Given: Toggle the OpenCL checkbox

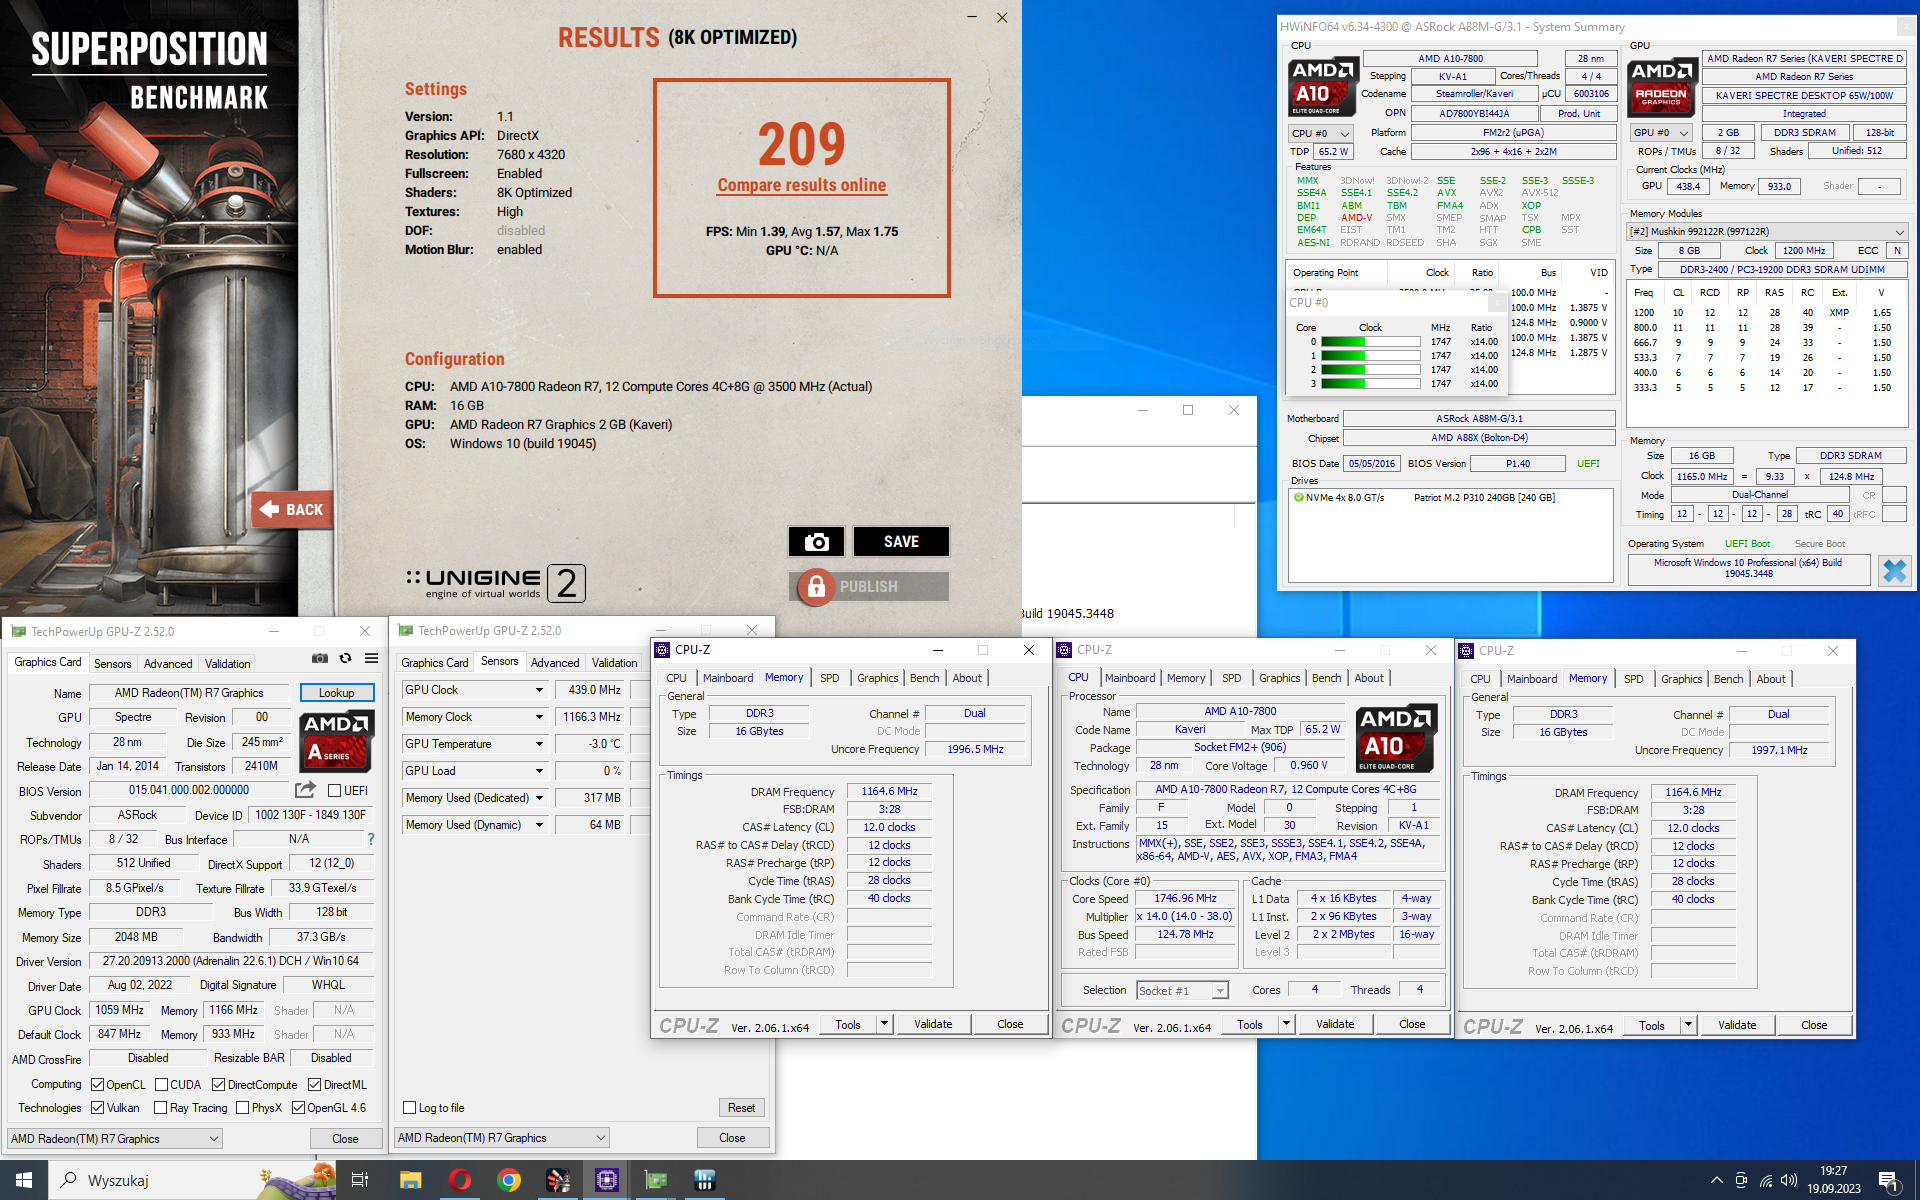Looking at the screenshot, I should coord(97,1084).
